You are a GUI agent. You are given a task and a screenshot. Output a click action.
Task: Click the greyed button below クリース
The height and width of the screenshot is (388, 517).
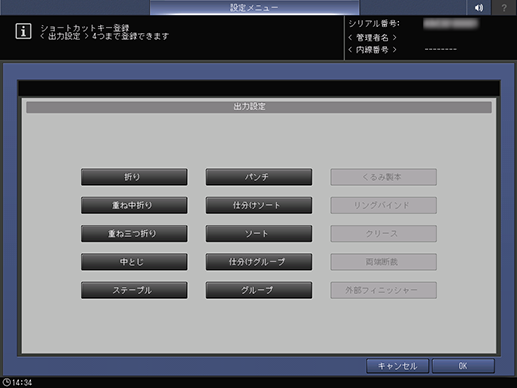coord(383,262)
